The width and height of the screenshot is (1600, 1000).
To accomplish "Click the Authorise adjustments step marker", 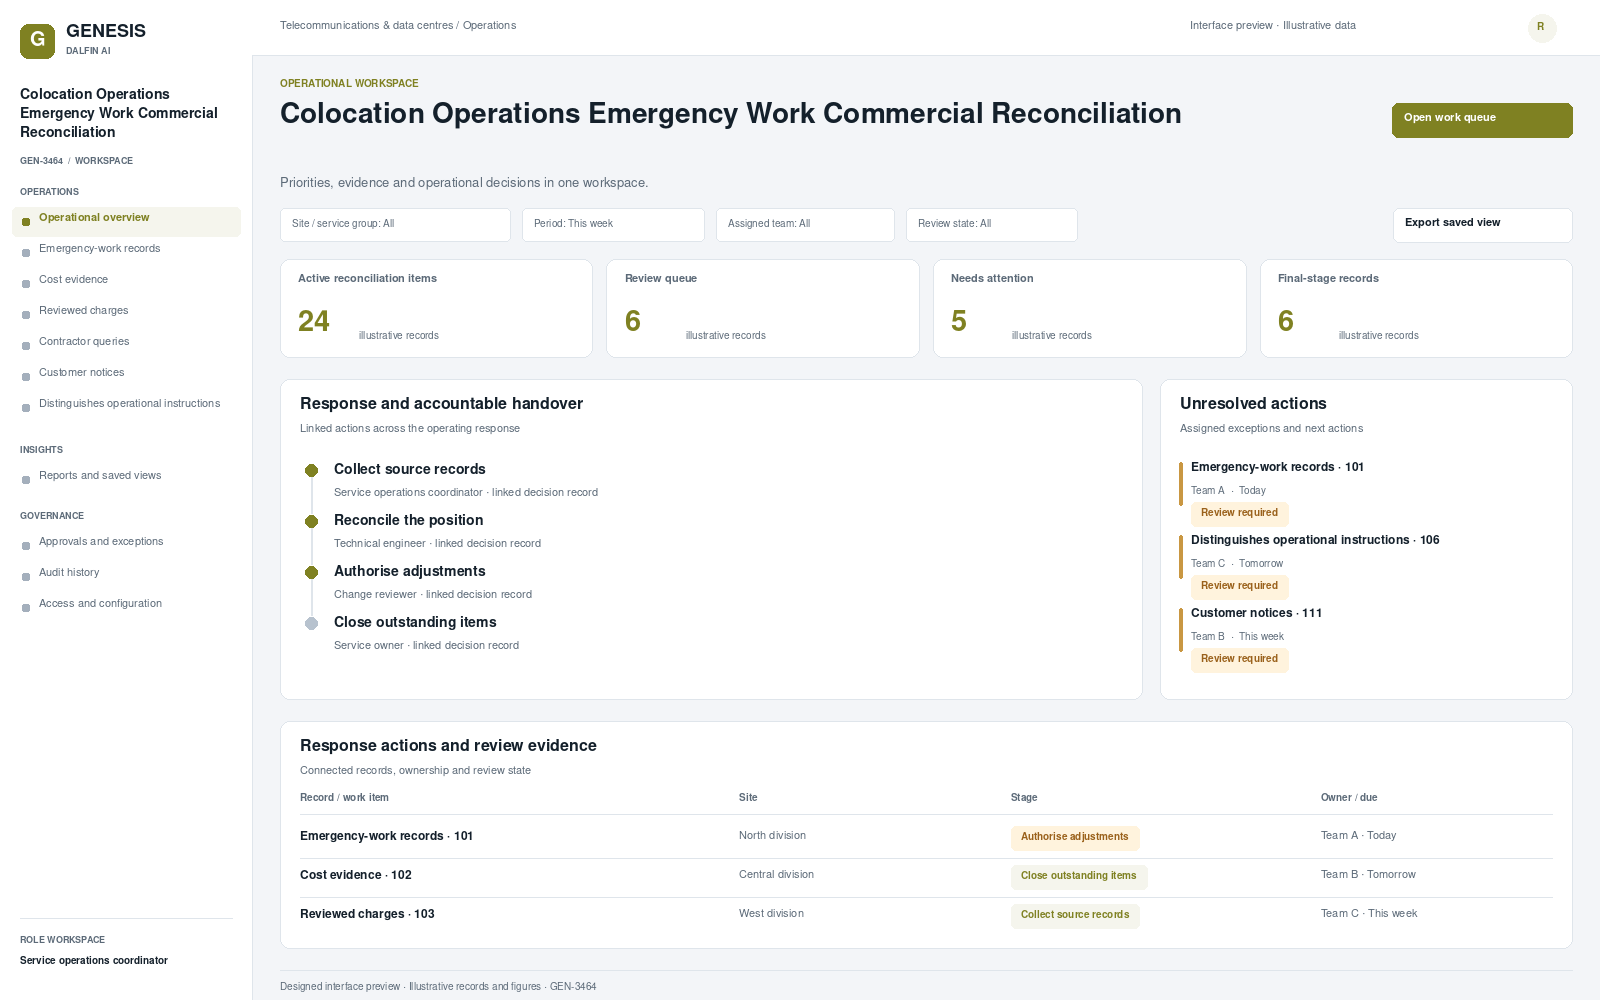I will tap(311, 572).
